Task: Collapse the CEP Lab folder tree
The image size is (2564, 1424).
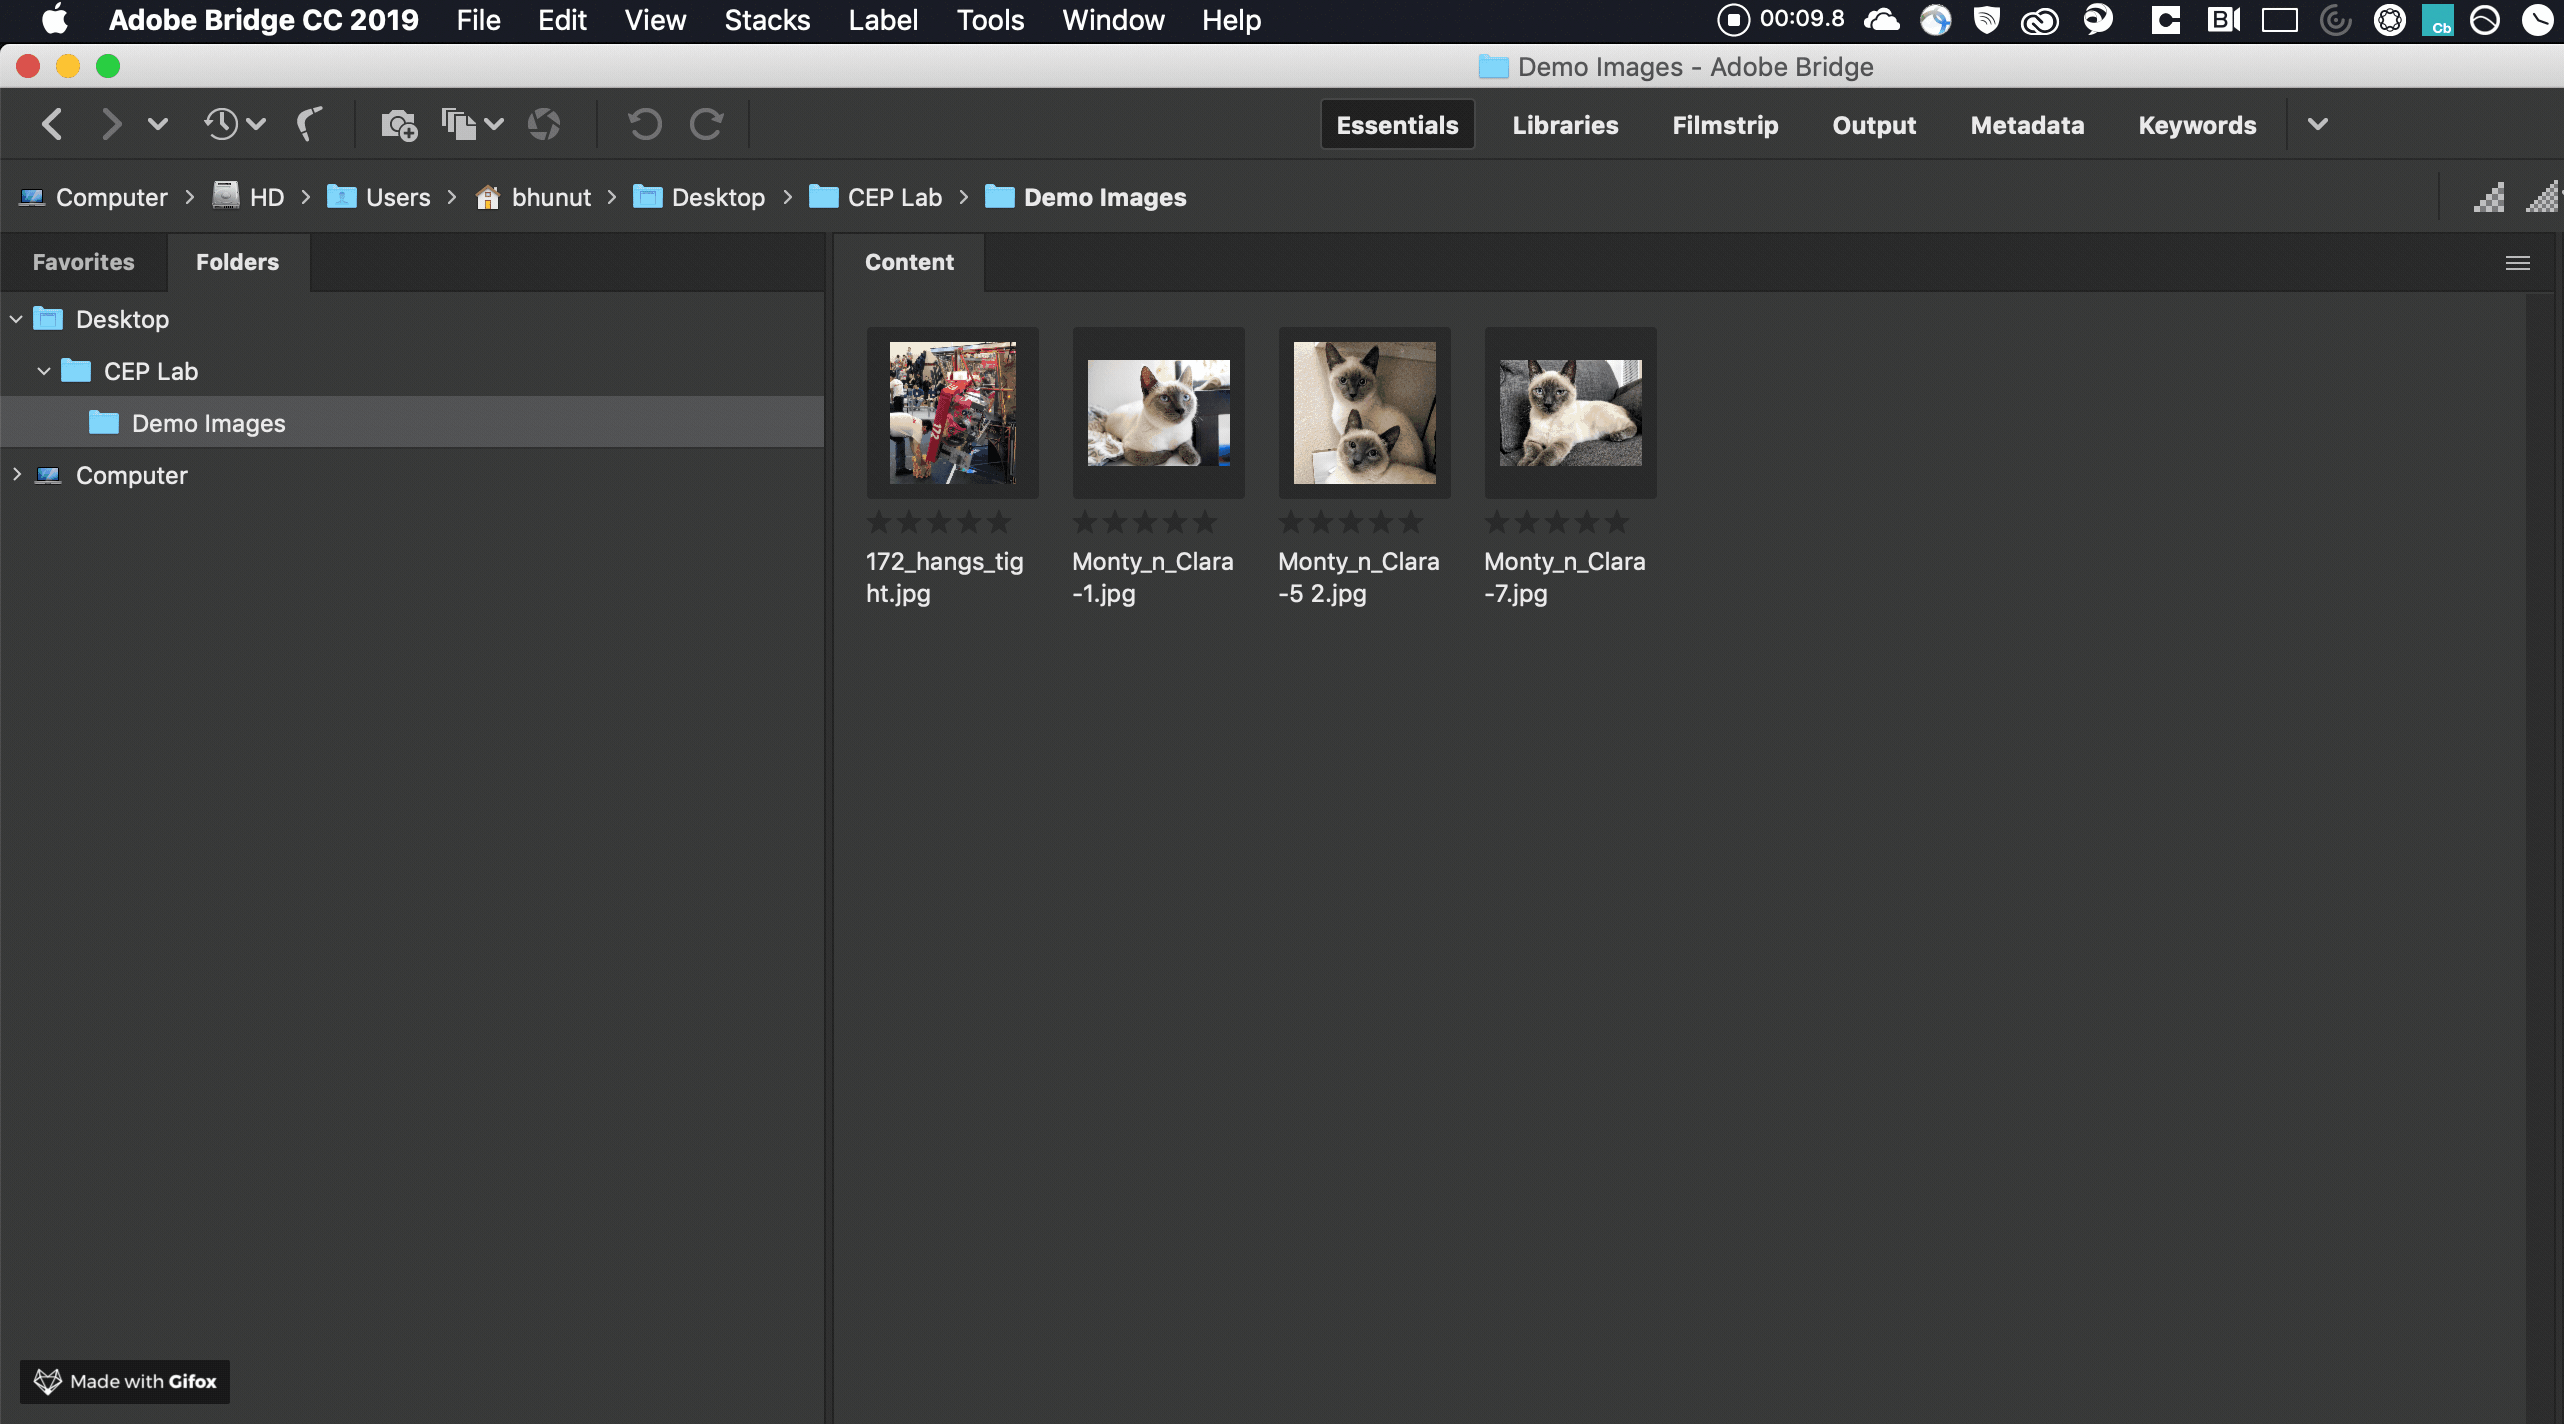Action: tap(44, 371)
